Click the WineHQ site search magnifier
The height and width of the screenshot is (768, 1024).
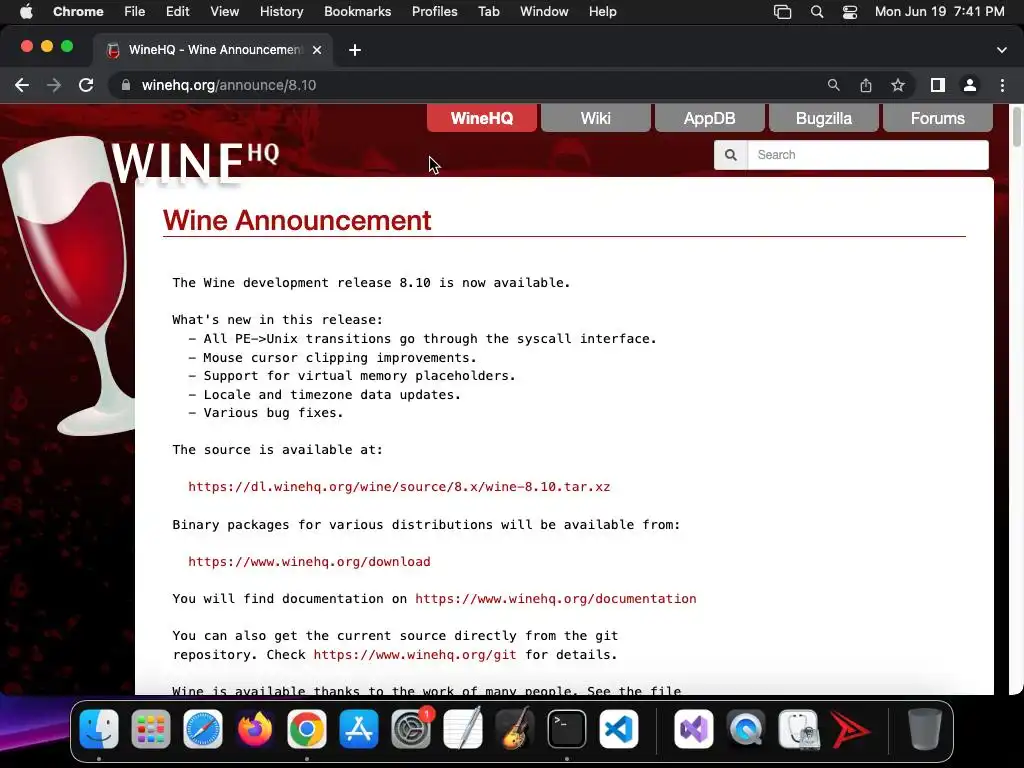click(731, 155)
